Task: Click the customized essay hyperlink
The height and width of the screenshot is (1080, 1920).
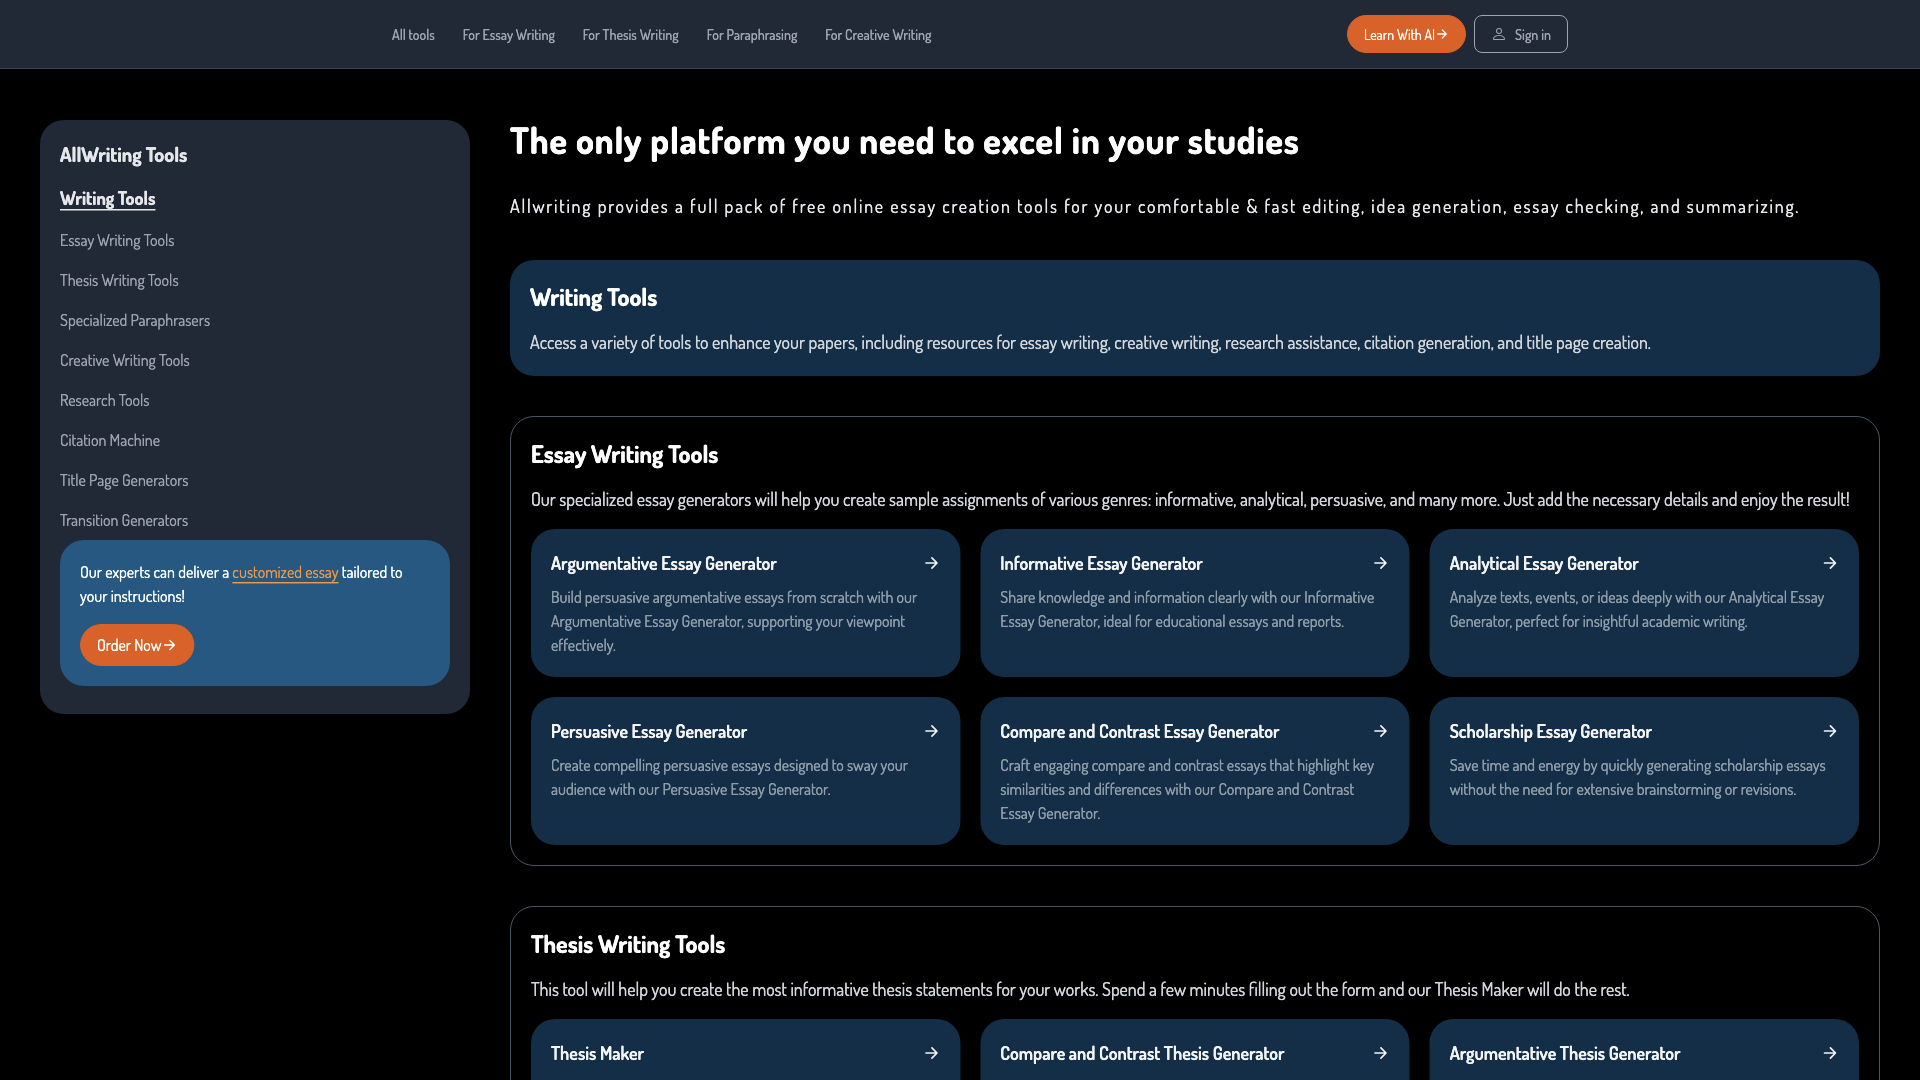Action: point(285,572)
